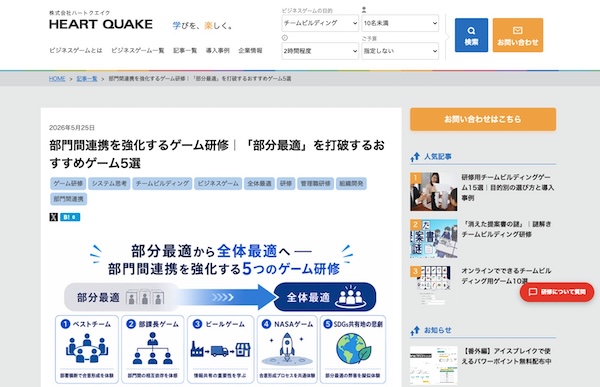Click the 組織開発 tag
The image size is (600, 387).
pos(351,183)
